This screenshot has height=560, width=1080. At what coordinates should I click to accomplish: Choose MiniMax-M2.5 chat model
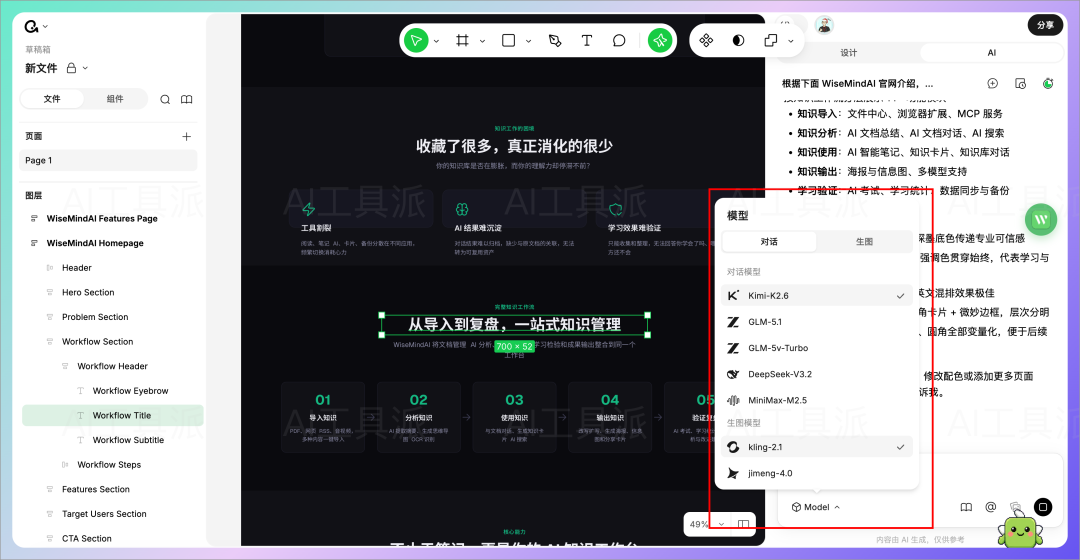click(x=817, y=400)
